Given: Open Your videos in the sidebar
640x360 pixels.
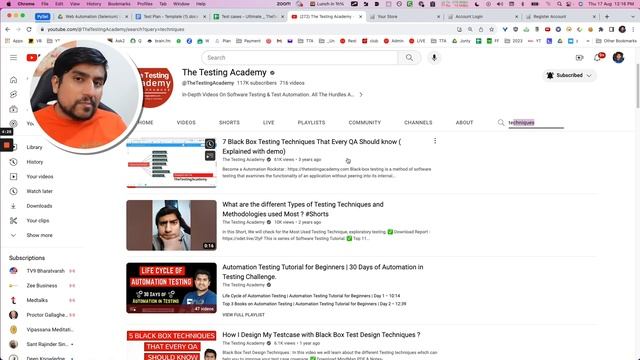Looking at the screenshot, I should pyautogui.click(x=40, y=177).
